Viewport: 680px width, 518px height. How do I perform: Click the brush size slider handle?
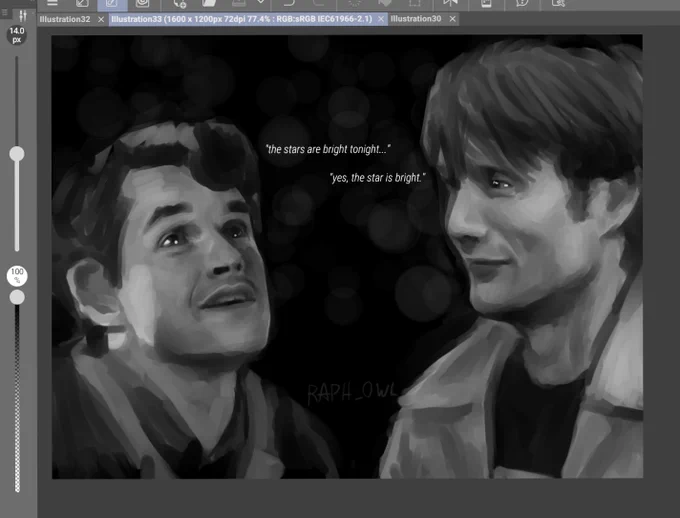[17, 154]
